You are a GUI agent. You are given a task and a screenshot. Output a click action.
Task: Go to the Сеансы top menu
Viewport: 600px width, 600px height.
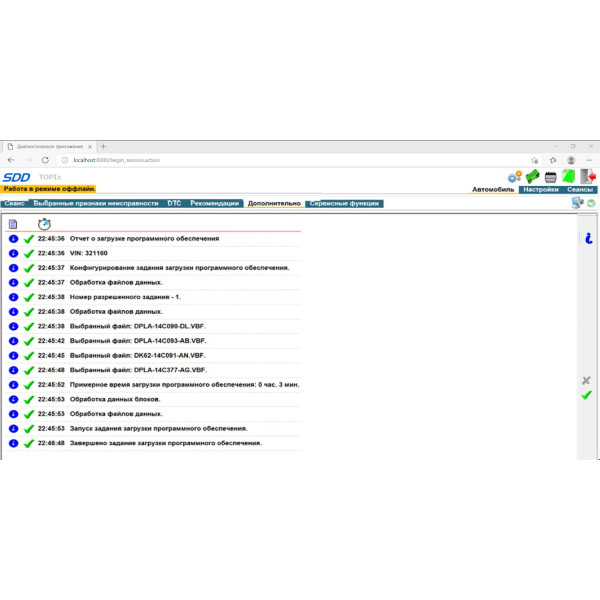580,189
